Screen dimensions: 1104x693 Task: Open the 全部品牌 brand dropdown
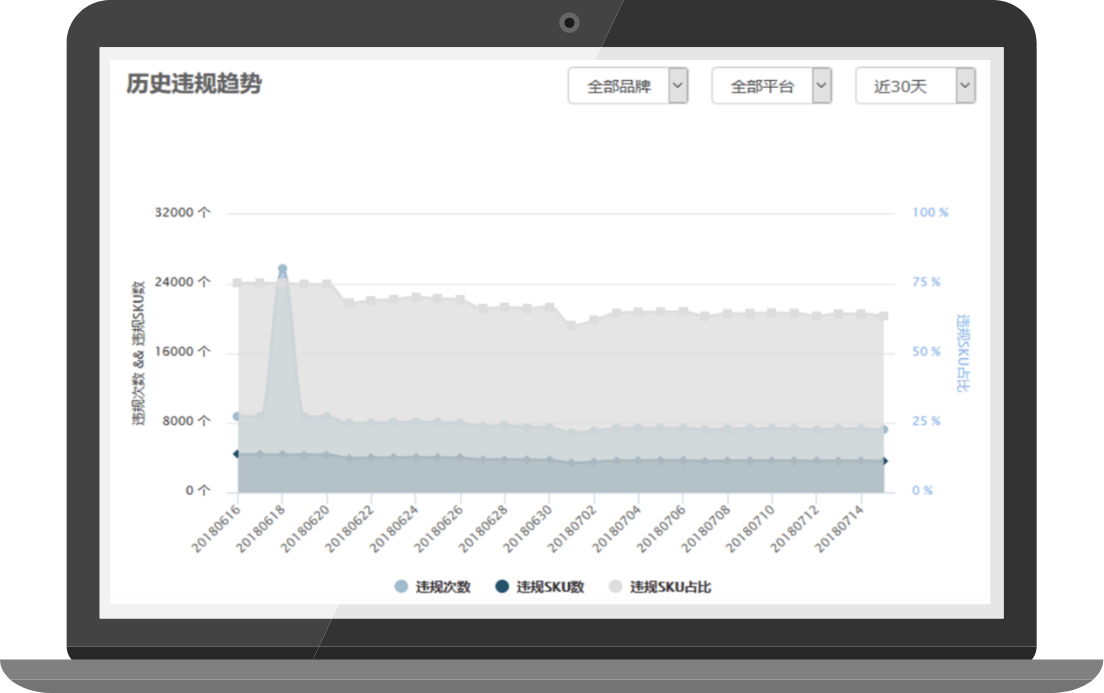coord(627,86)
